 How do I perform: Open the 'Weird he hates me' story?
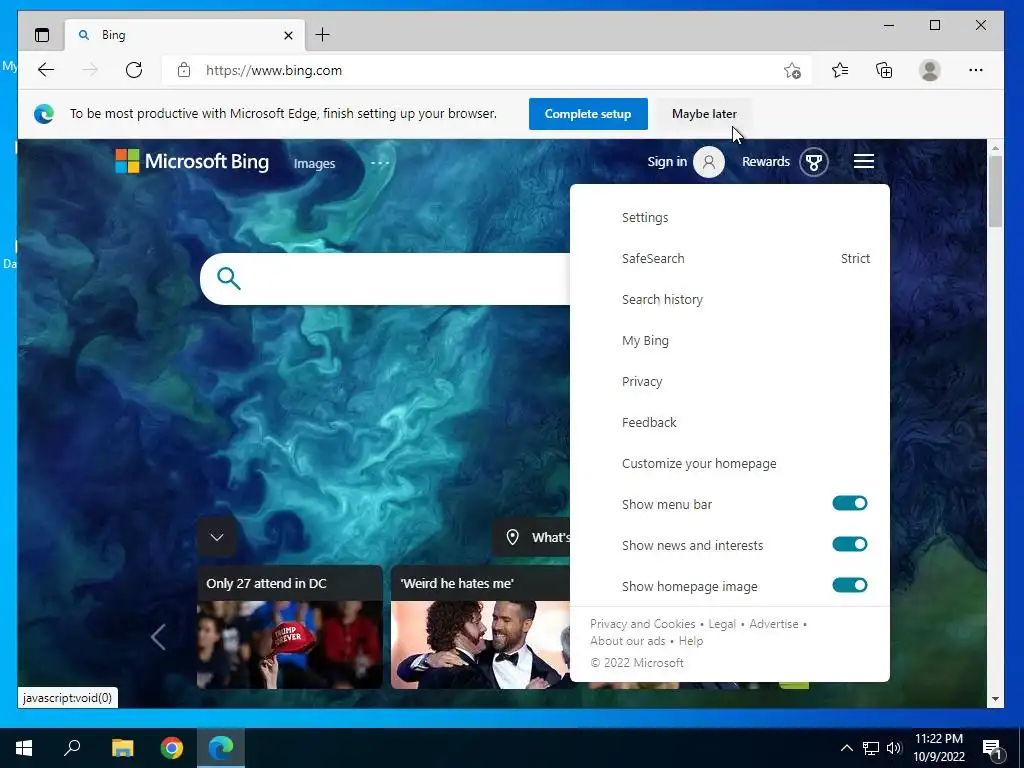click(481, 627)
